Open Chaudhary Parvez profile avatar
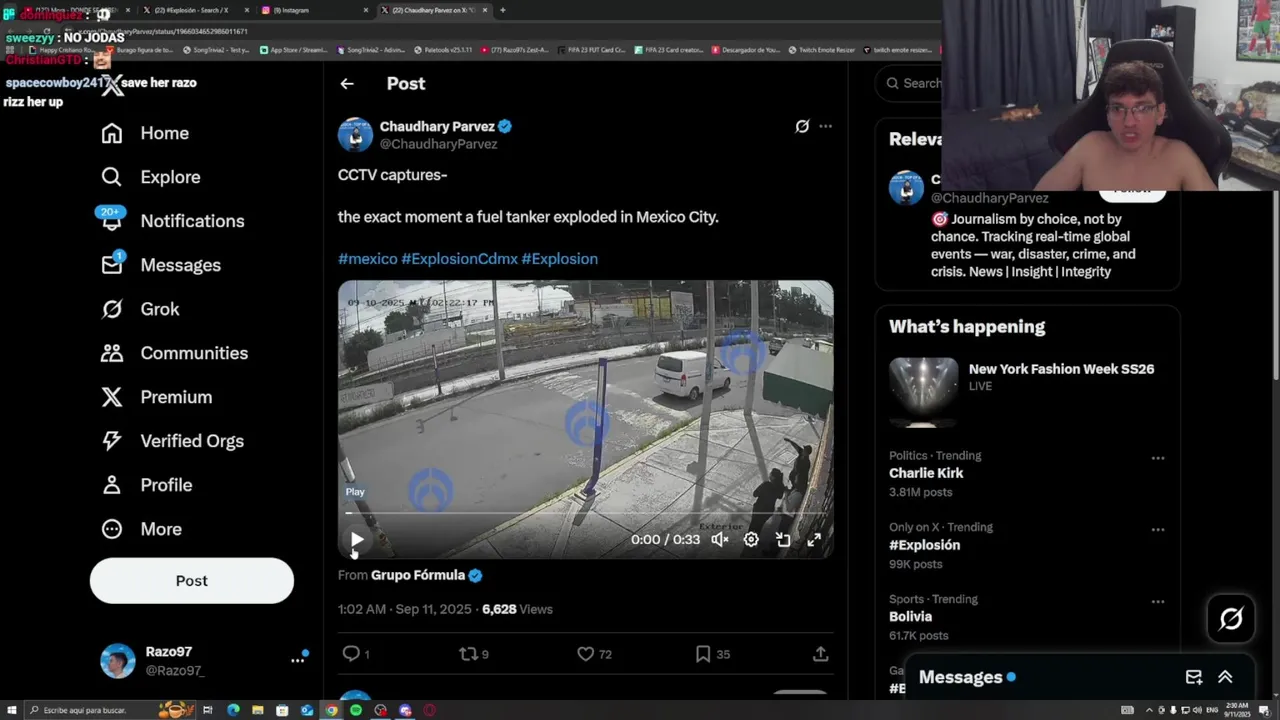Image resolution: width=1280 pixels, height=720 pixels. click(x=355, y=135)
